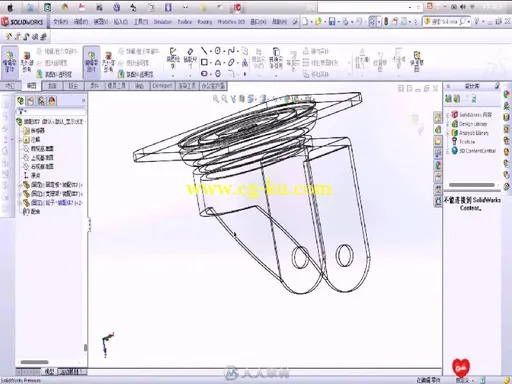This screenshot has height=384, width=512.
Task: Open the PhotoView 360 menu
Action: point(231,22)
